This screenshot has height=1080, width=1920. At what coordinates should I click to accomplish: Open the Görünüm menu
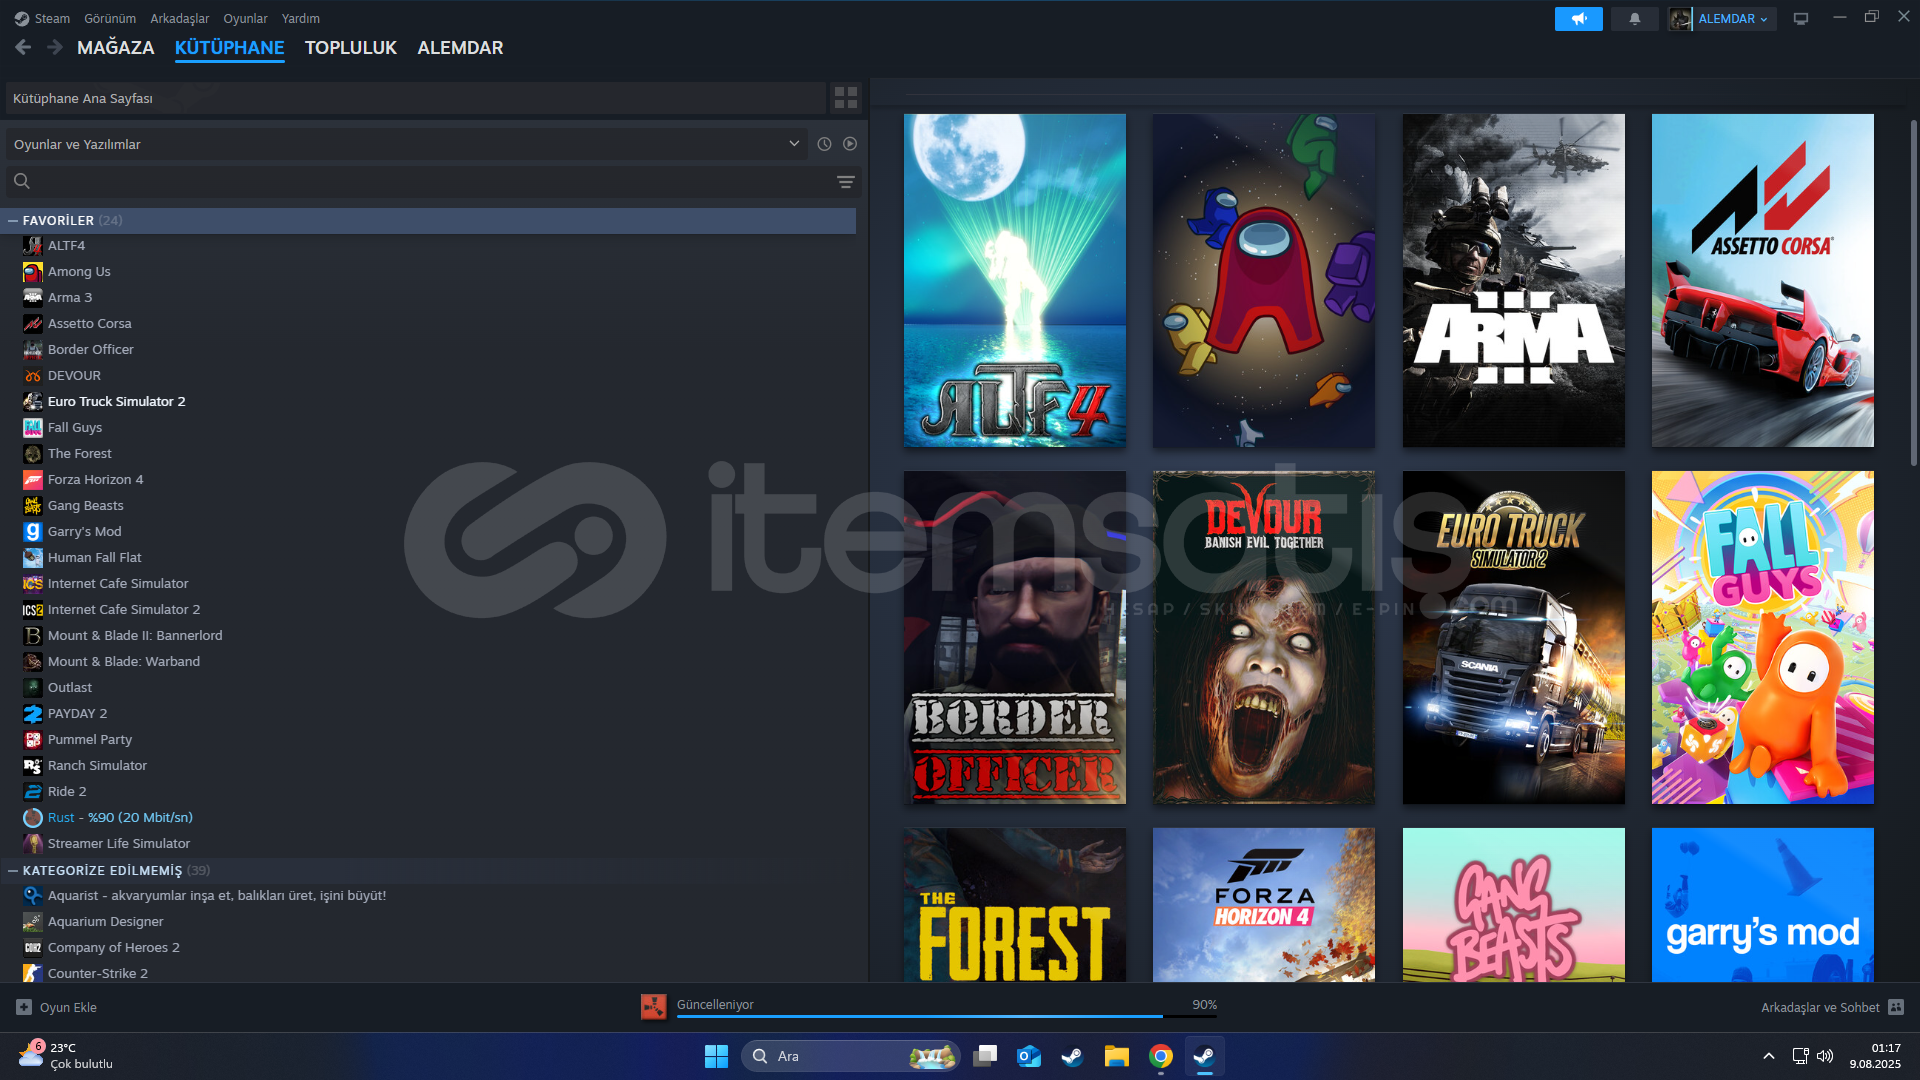(x=110, y=18)
